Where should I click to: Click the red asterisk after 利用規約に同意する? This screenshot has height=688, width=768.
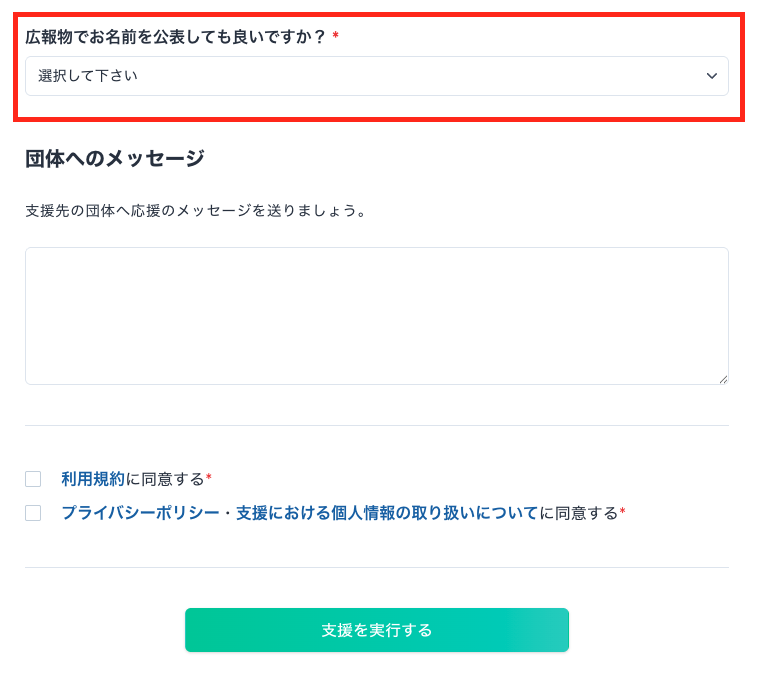(x=209, y=478)
